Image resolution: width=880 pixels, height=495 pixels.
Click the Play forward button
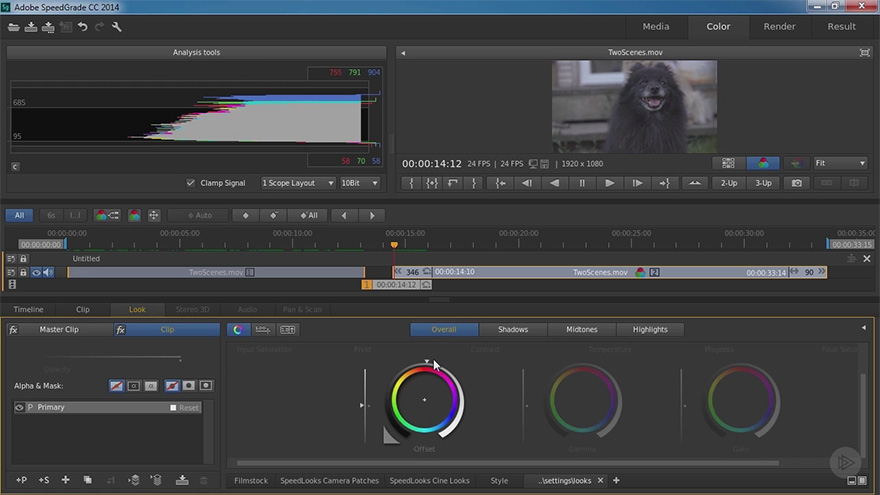609,183
